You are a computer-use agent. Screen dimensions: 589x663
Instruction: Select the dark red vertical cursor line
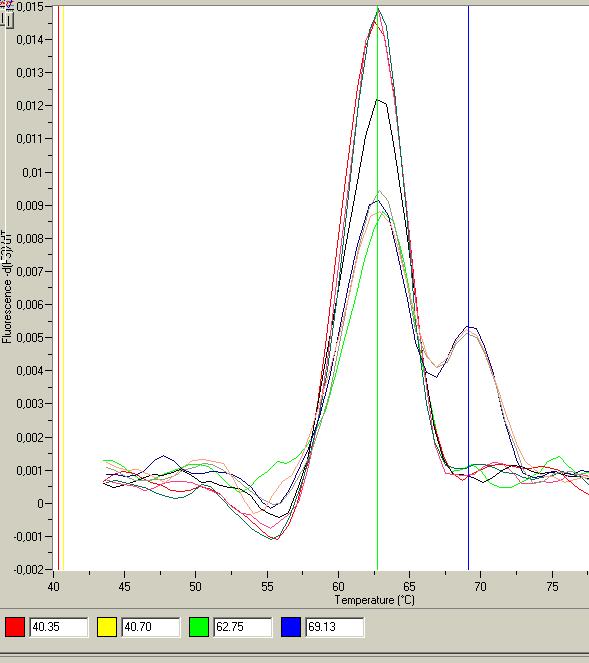(x=58, y=288)
